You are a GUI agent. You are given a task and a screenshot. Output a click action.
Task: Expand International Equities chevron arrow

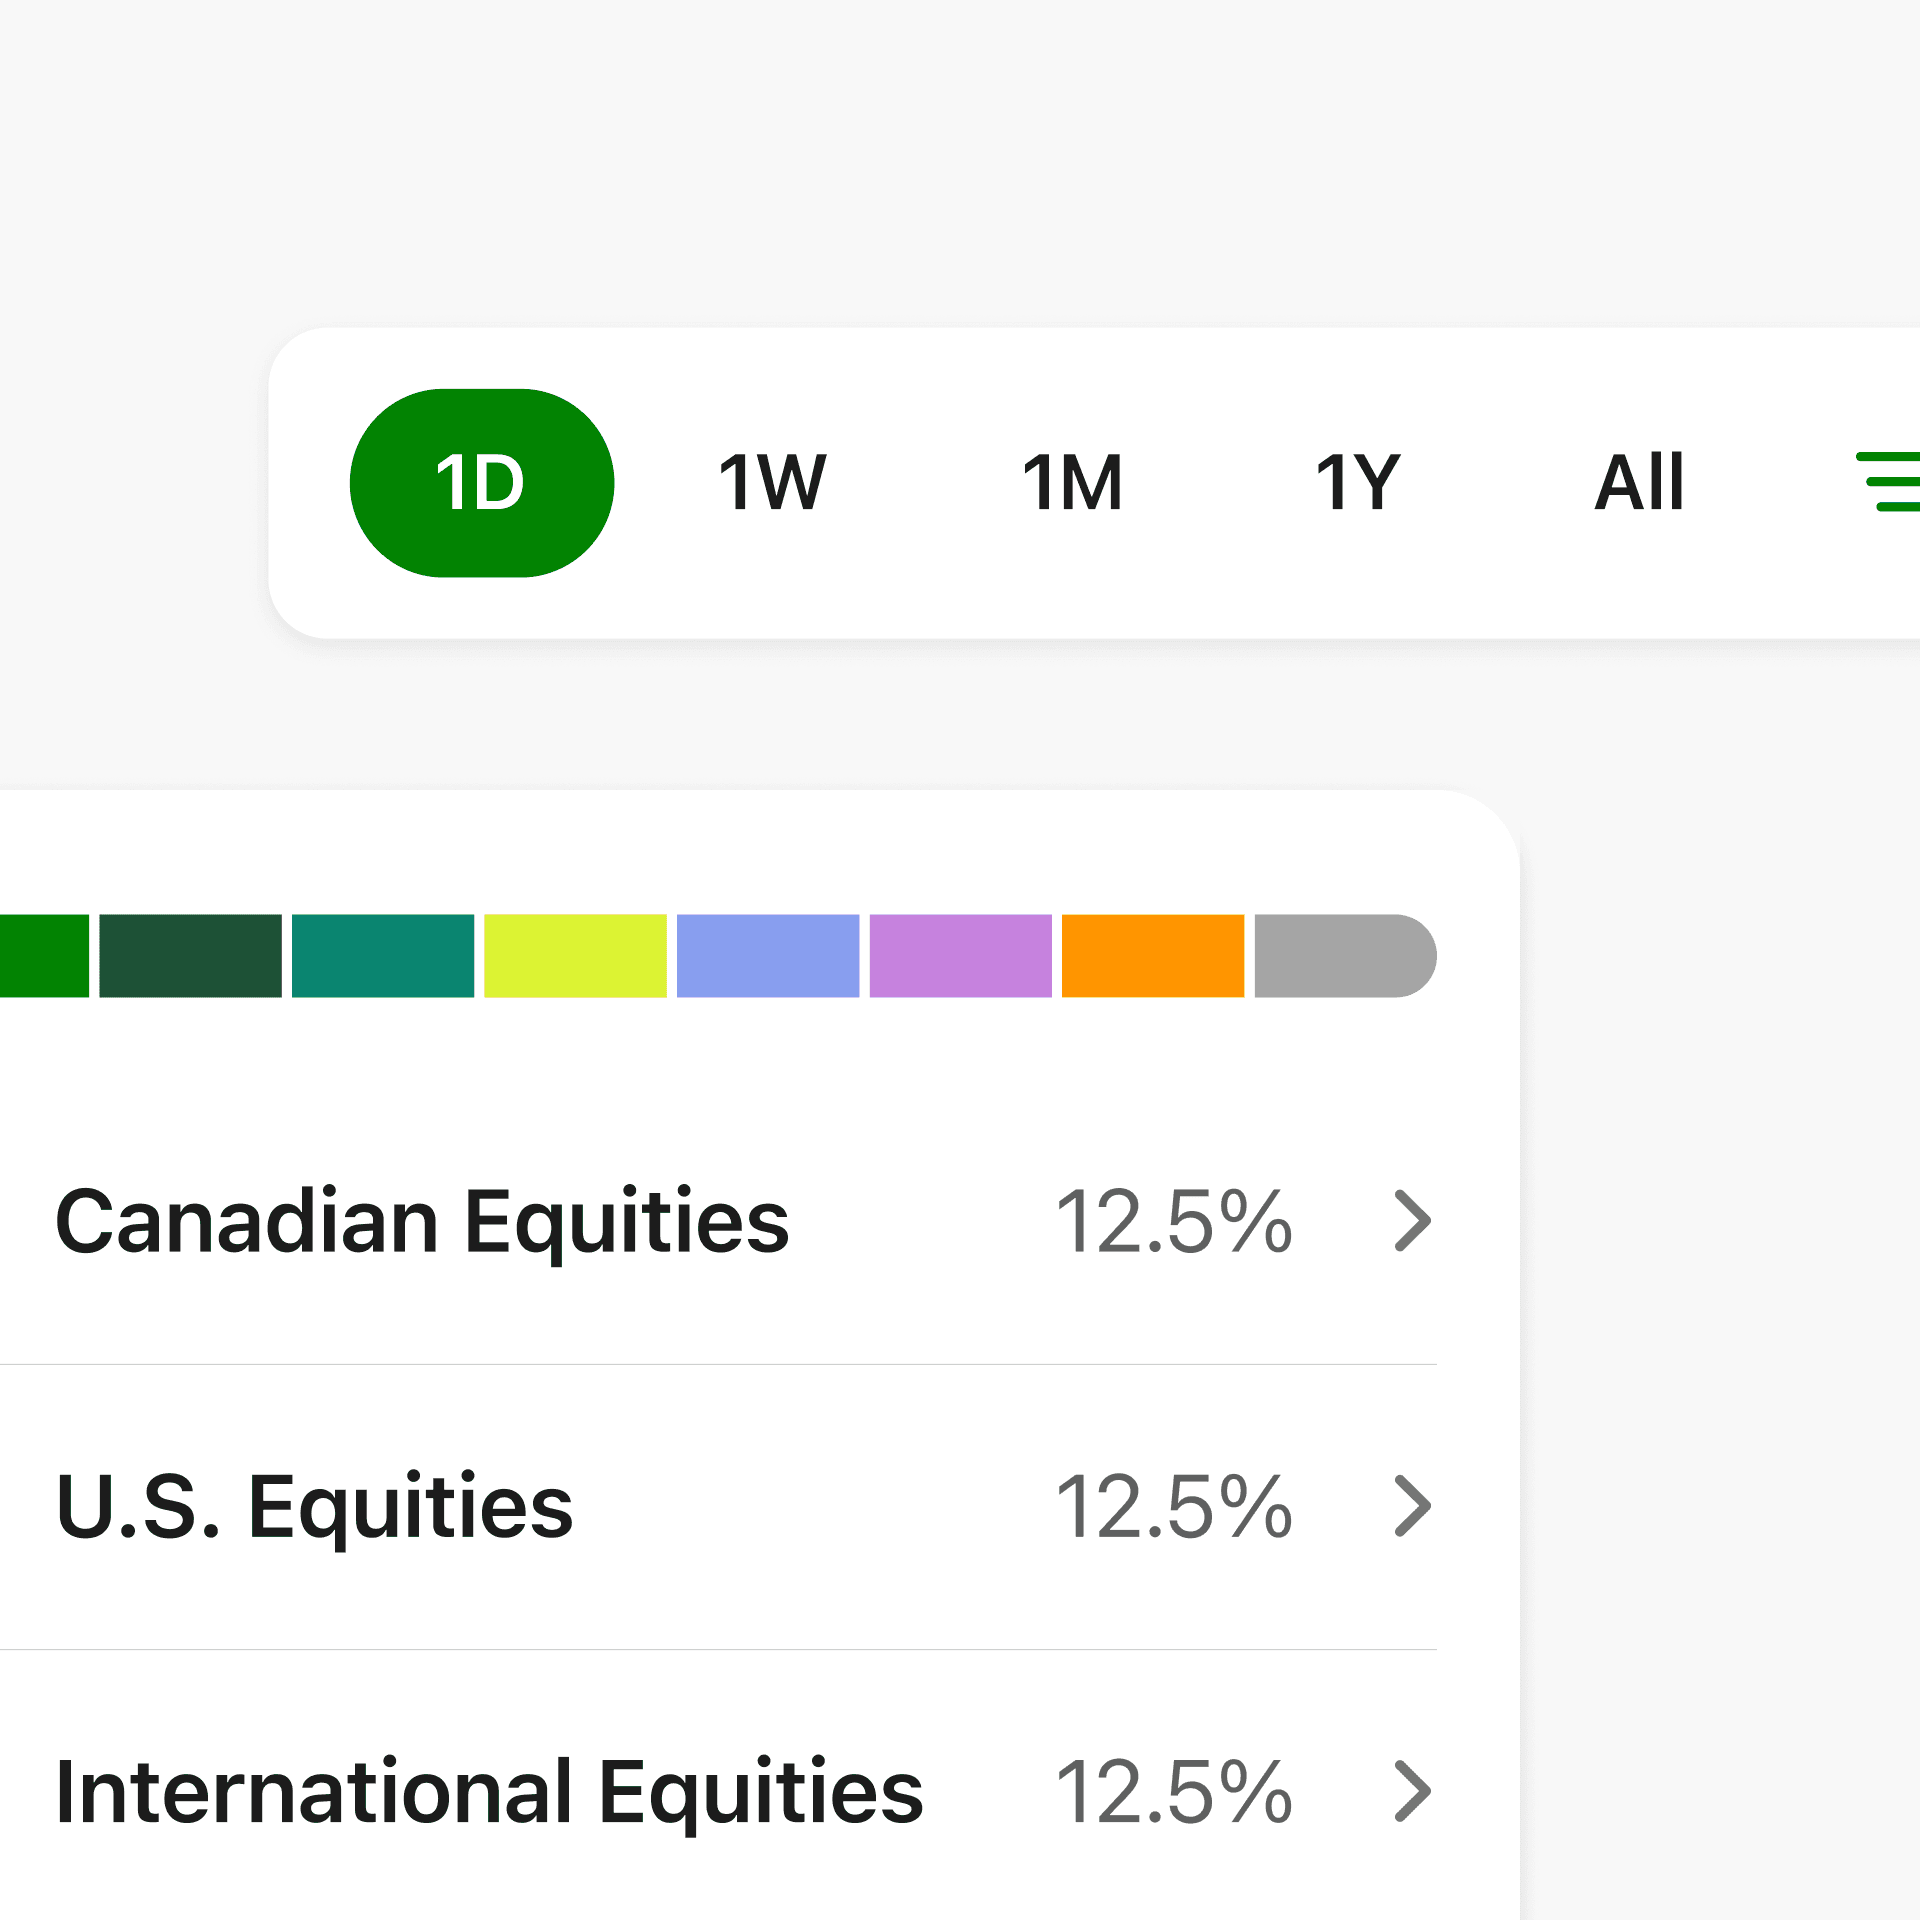(1412, 1792)
